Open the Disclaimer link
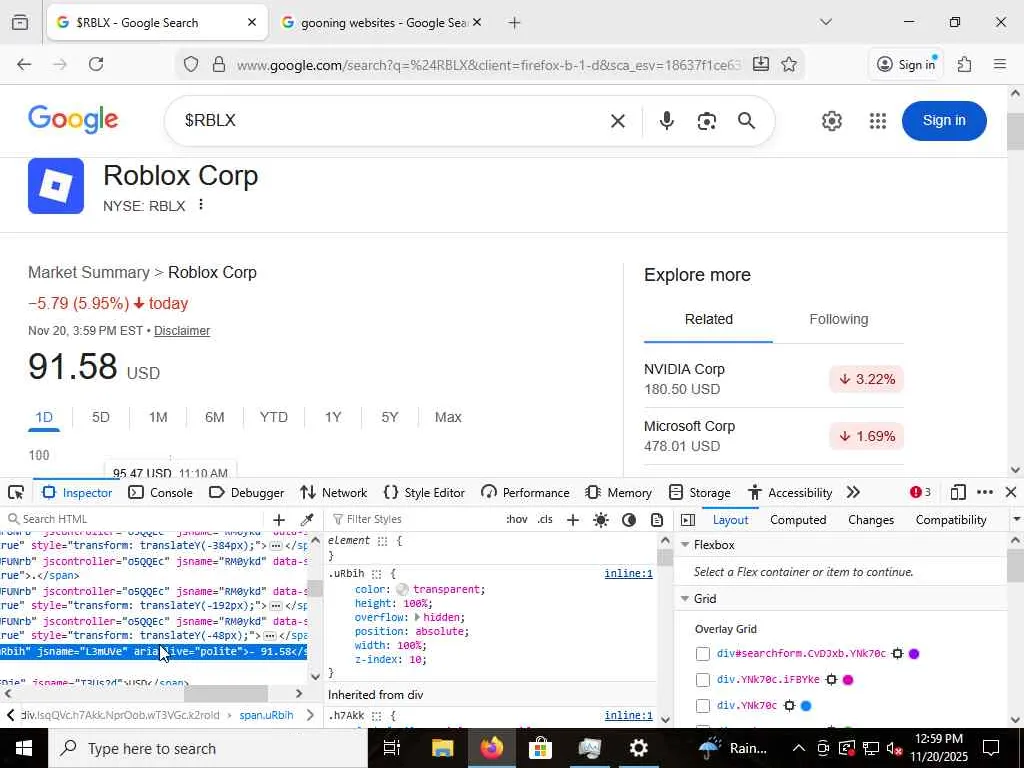The width and height of the screenshot is (1024, 768). click(x=182, y=330)
